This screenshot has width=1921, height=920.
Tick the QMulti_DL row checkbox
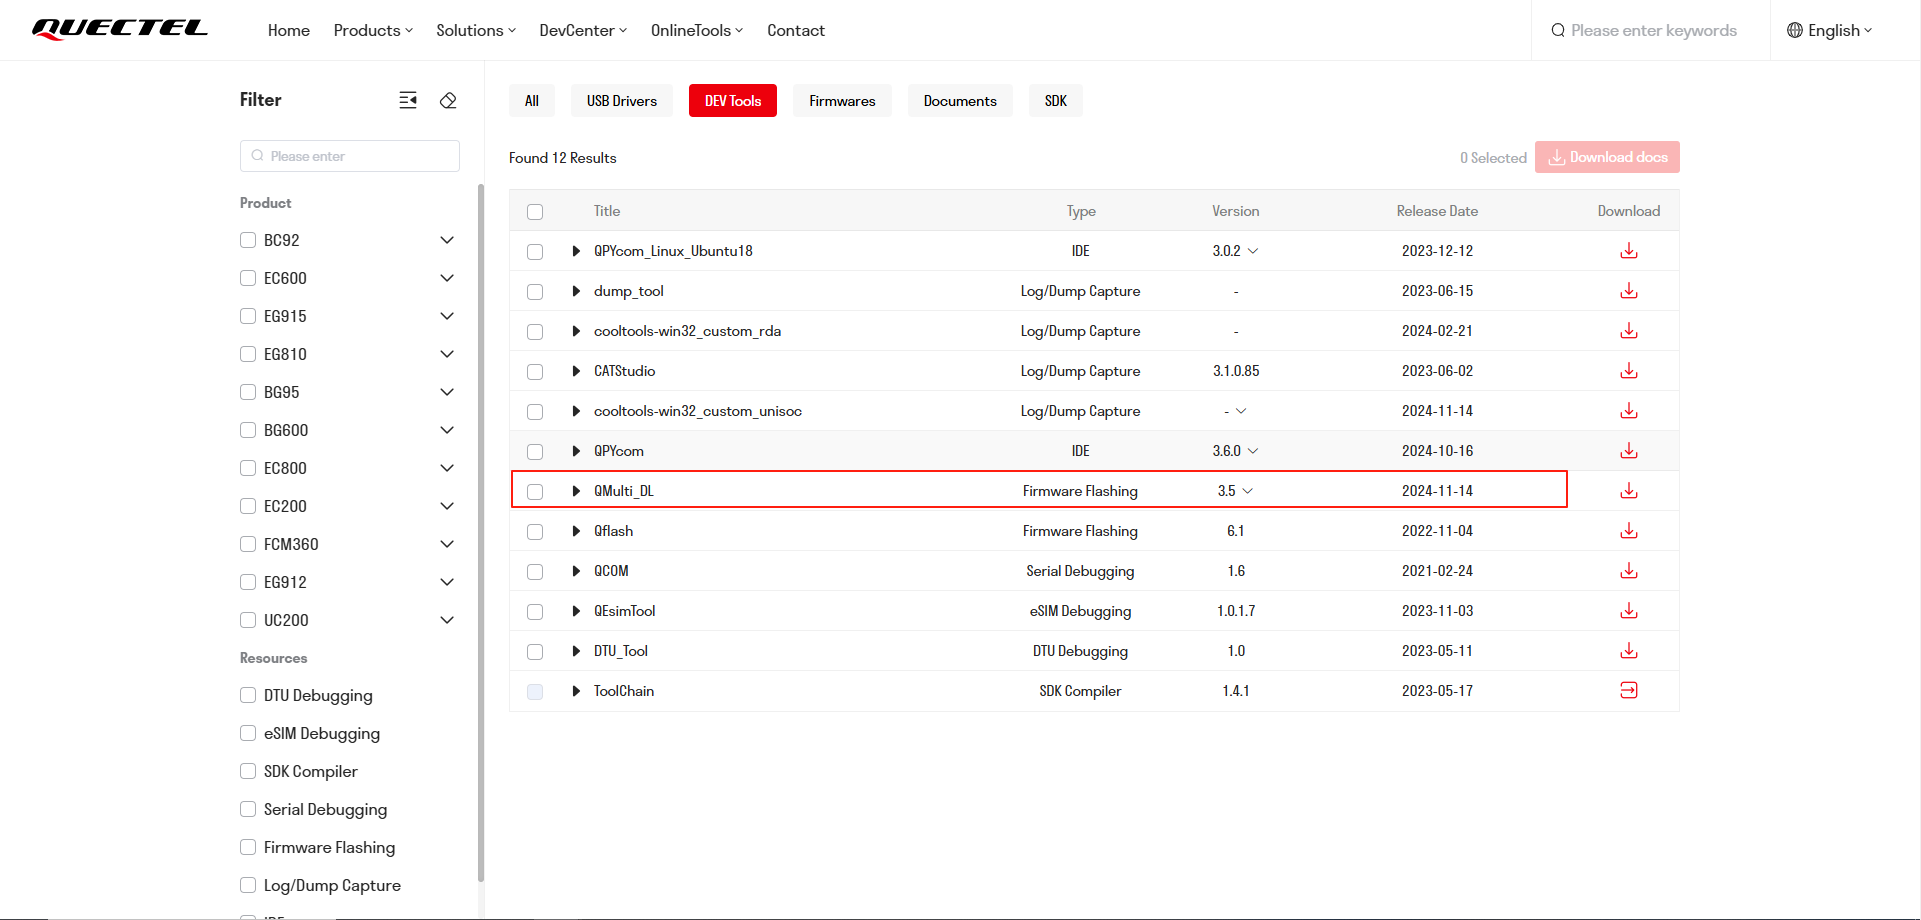pyautogui.click(x=535, y=492)
